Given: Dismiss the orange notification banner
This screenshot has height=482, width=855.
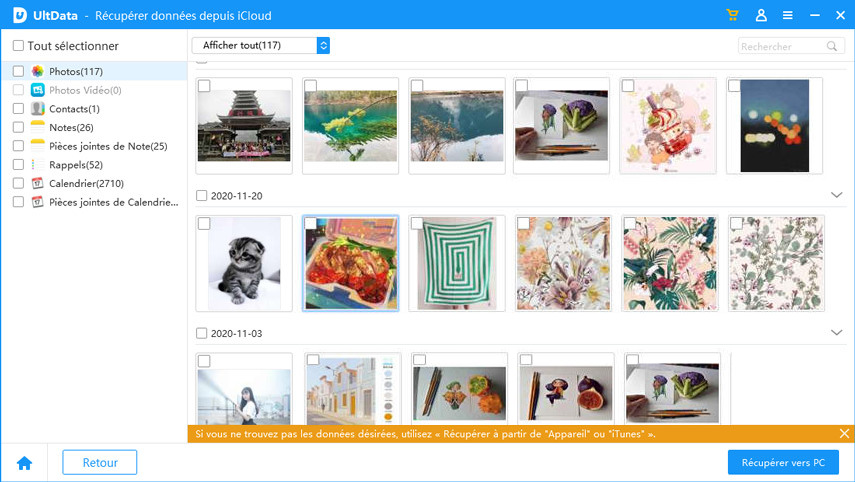Looking at the screenshot, I should (x=844, y=433).
